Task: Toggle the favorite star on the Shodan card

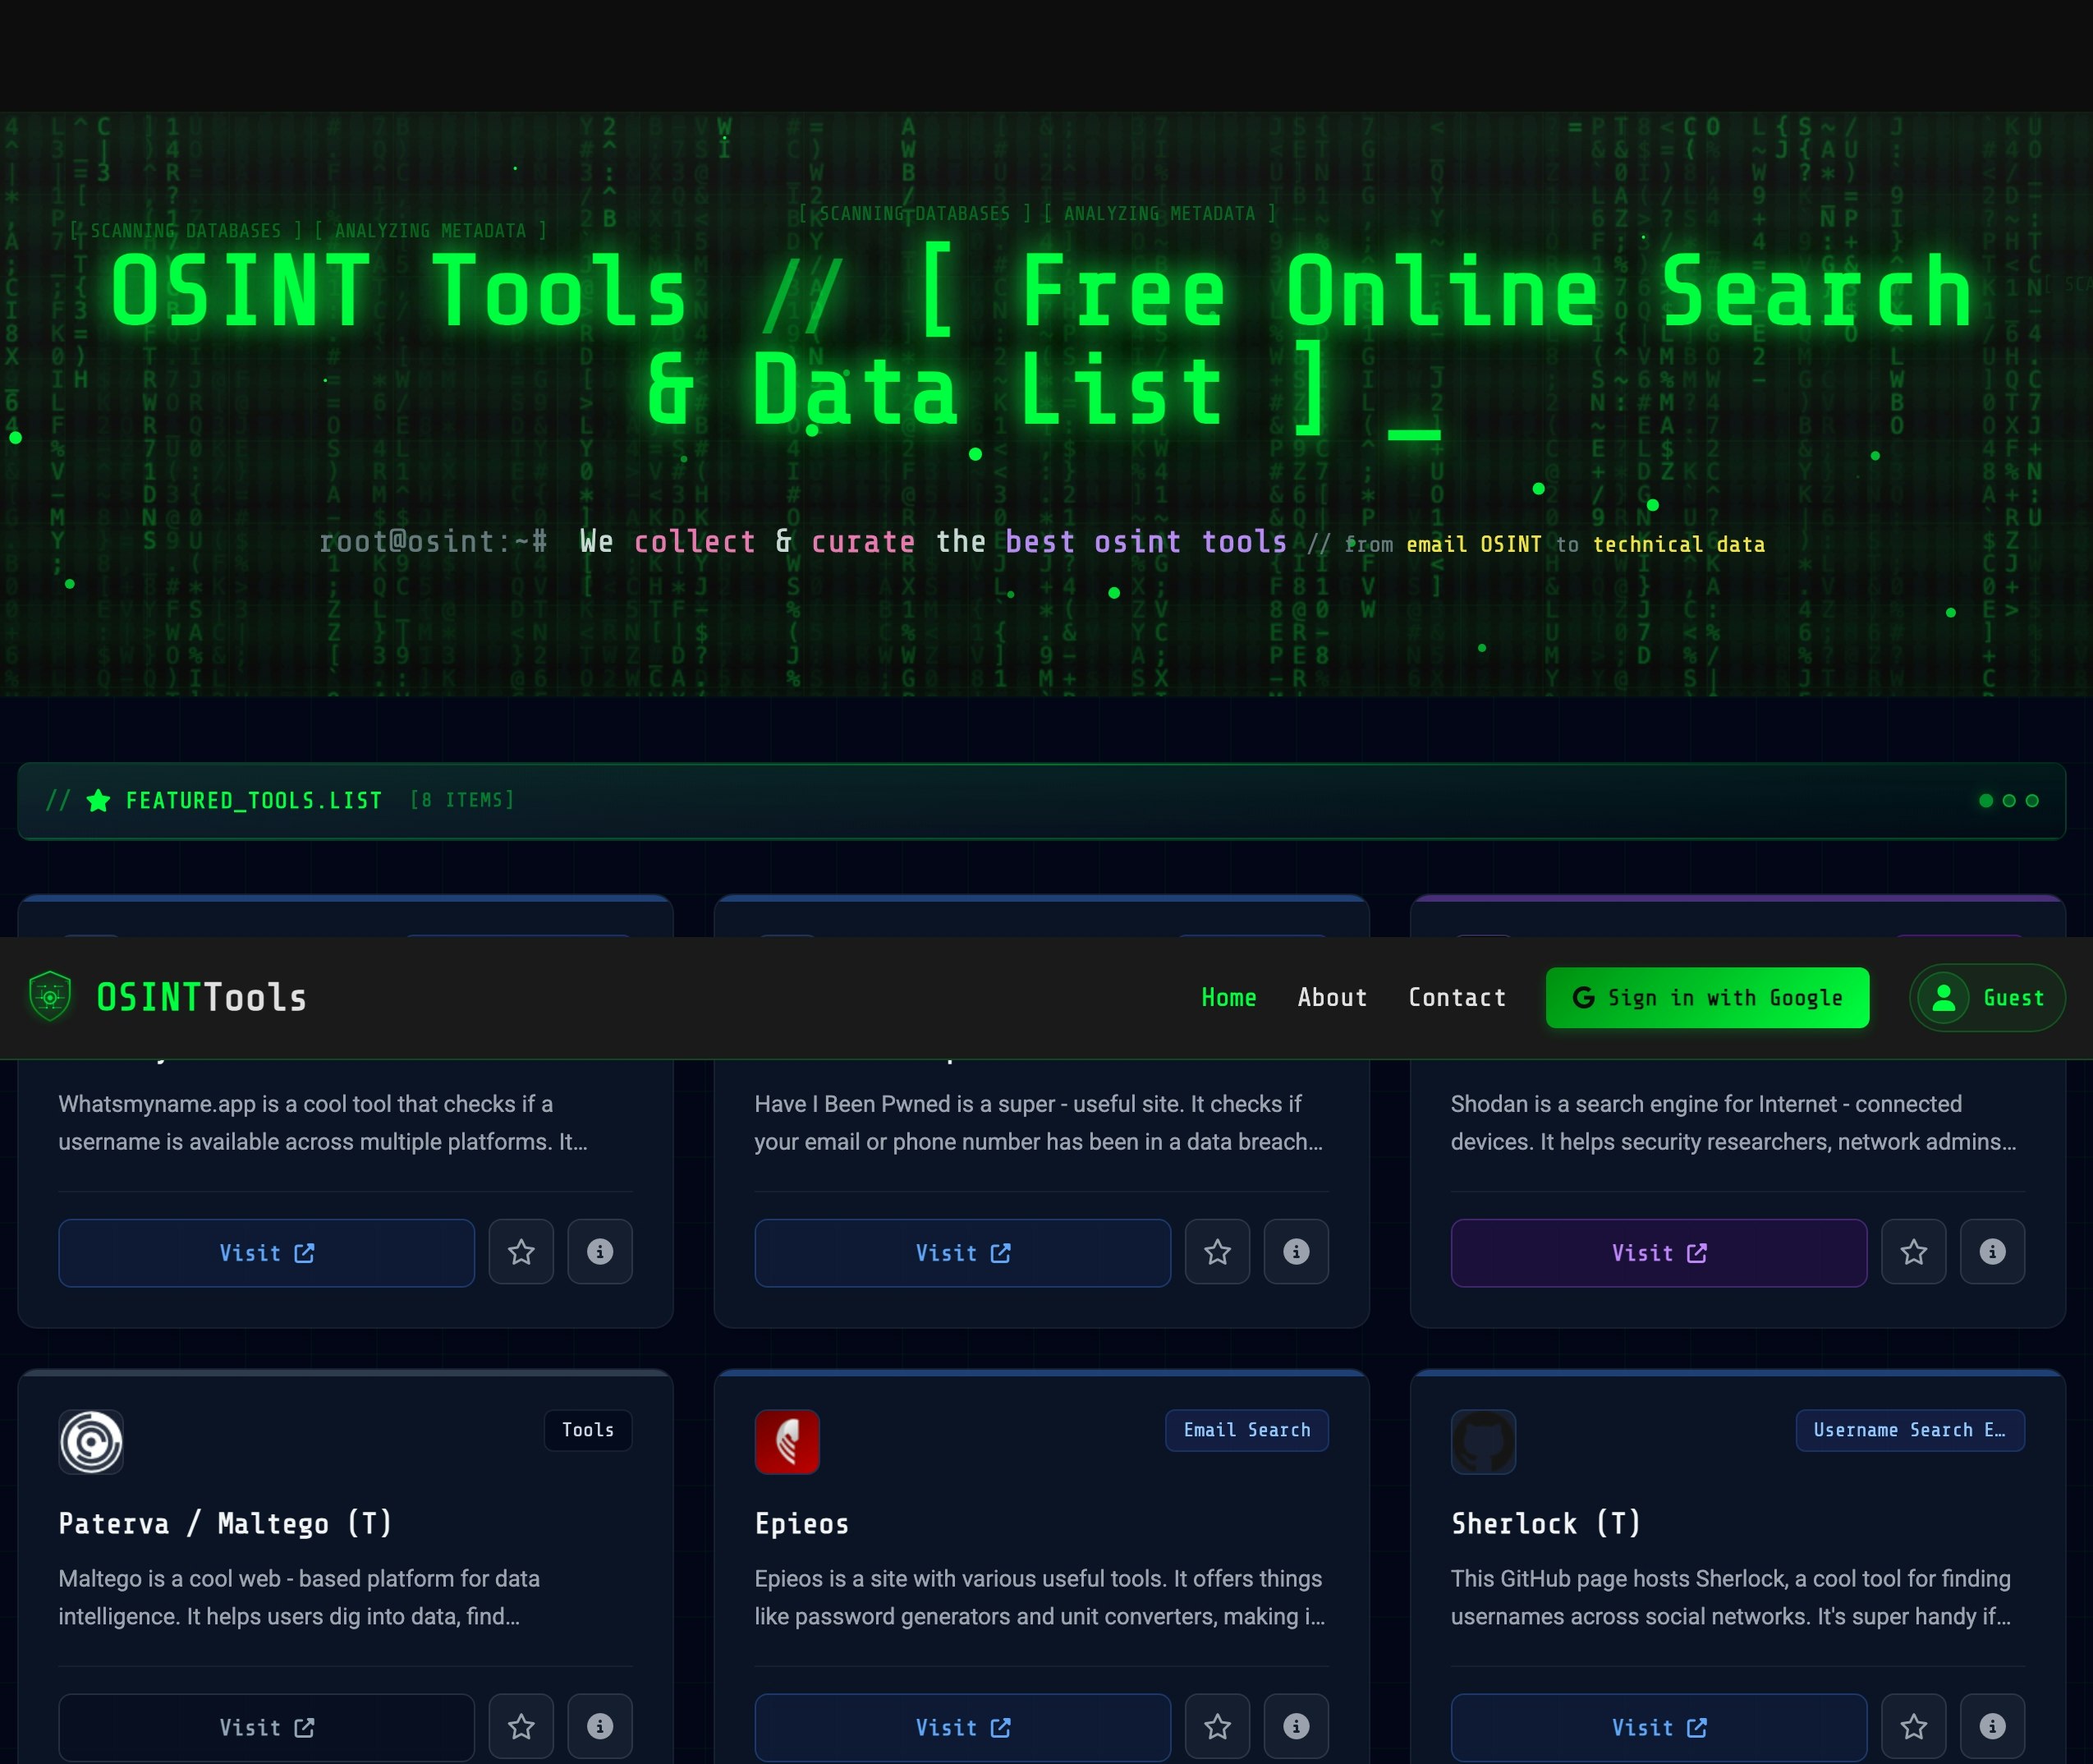Action: pyautogui.click(x=1913, y=1252)
